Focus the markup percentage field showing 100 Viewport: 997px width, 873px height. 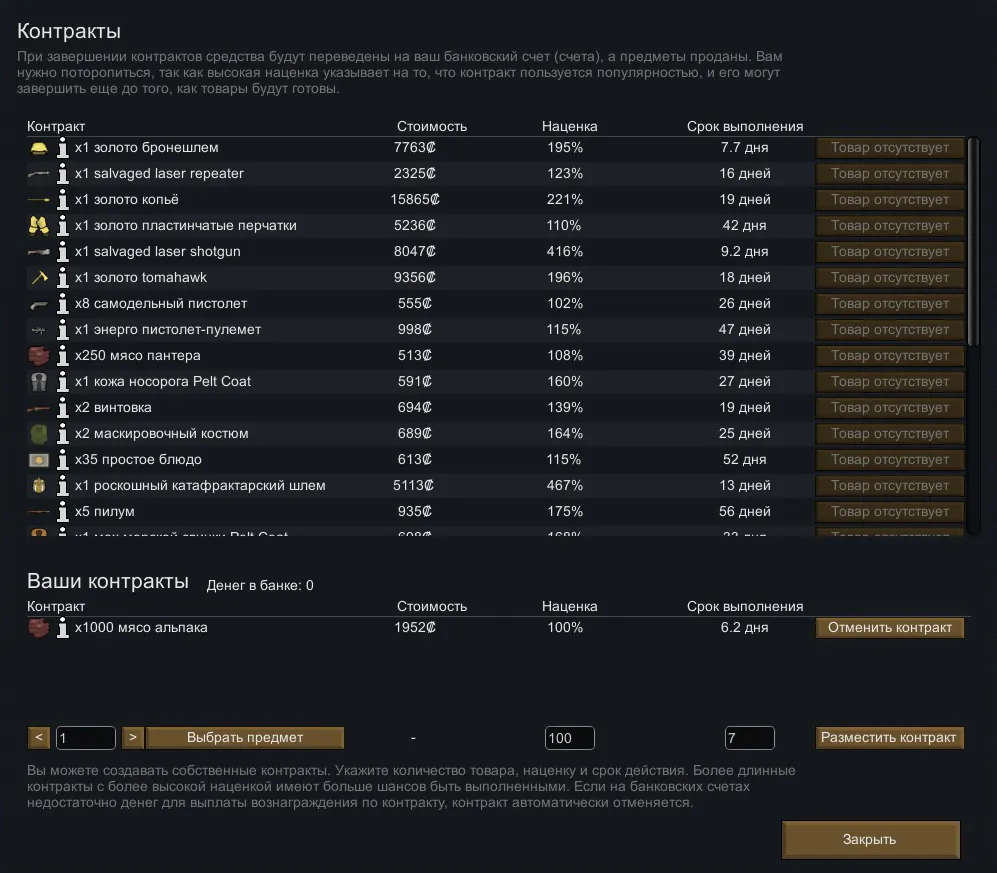(569, 738)
